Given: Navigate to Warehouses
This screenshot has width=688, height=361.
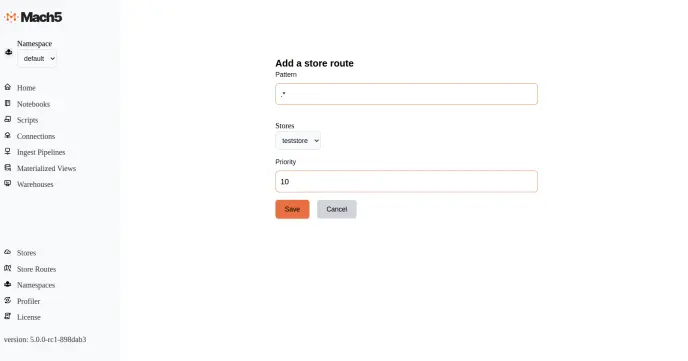Looking at the screenshot, I should click(35, 184).
